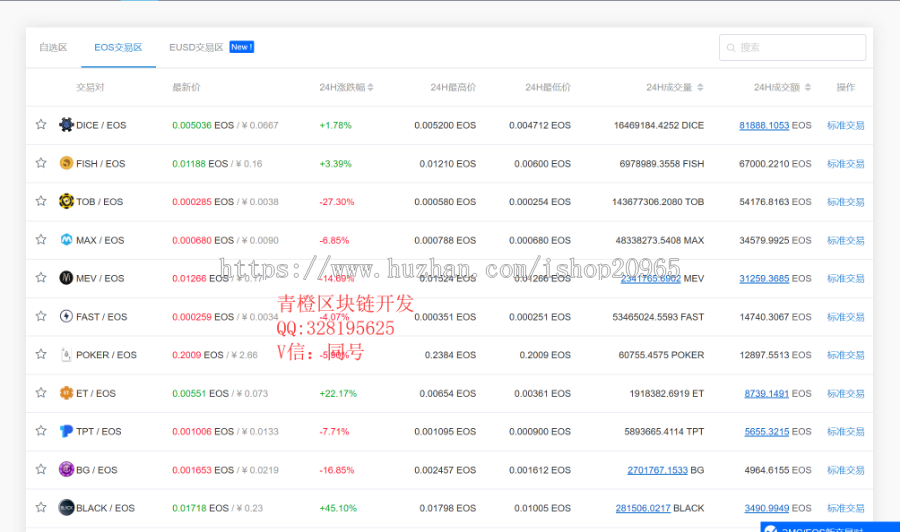This screenshot has height=532, width=900.
Task: Switch to the 自选区 tab
Action: 53,48
